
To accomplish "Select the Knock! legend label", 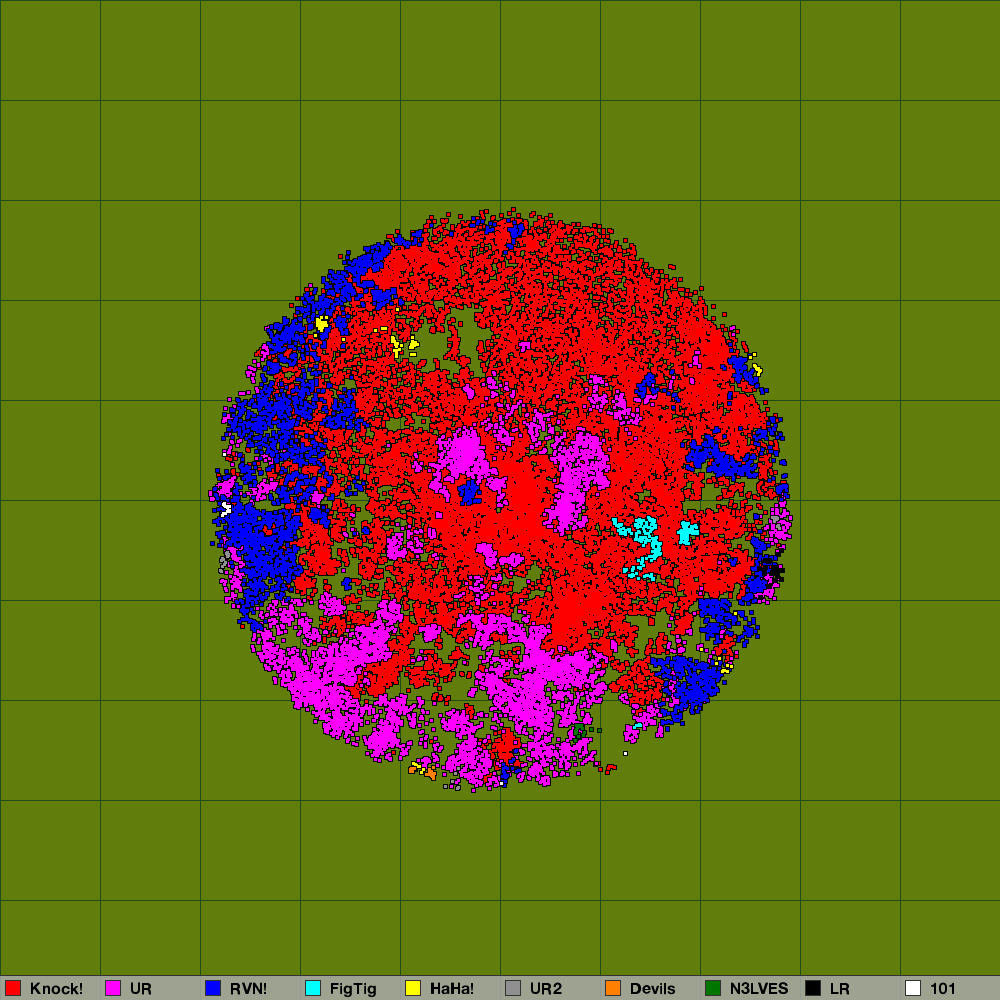I will [56, 989].
